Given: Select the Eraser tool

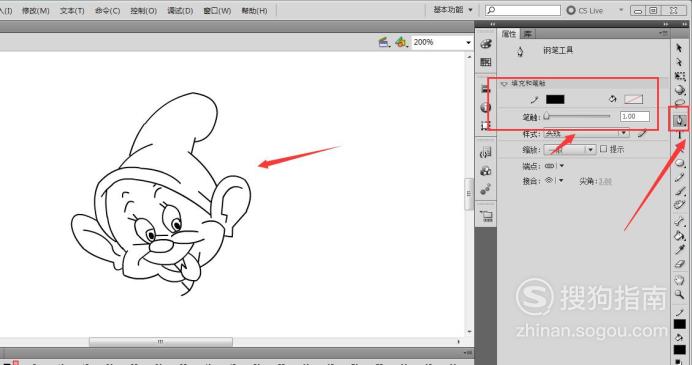Looking at the screenshot, I should (680, 263).
